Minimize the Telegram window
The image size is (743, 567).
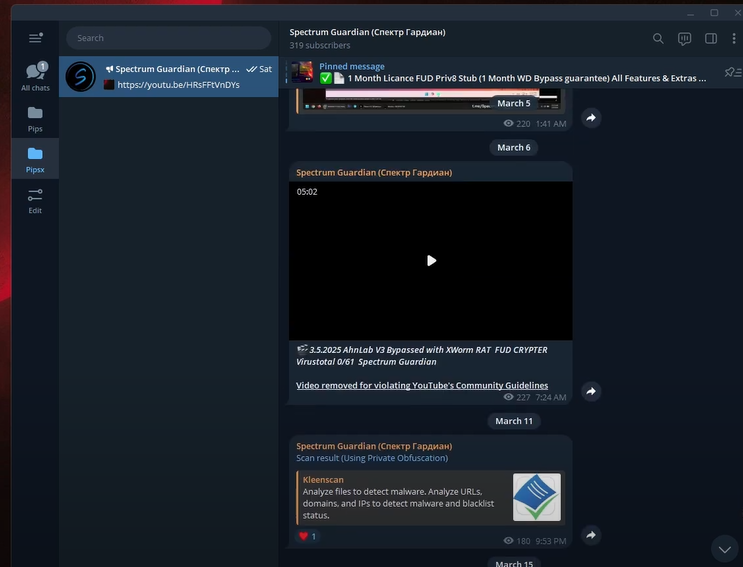(690, 14)
